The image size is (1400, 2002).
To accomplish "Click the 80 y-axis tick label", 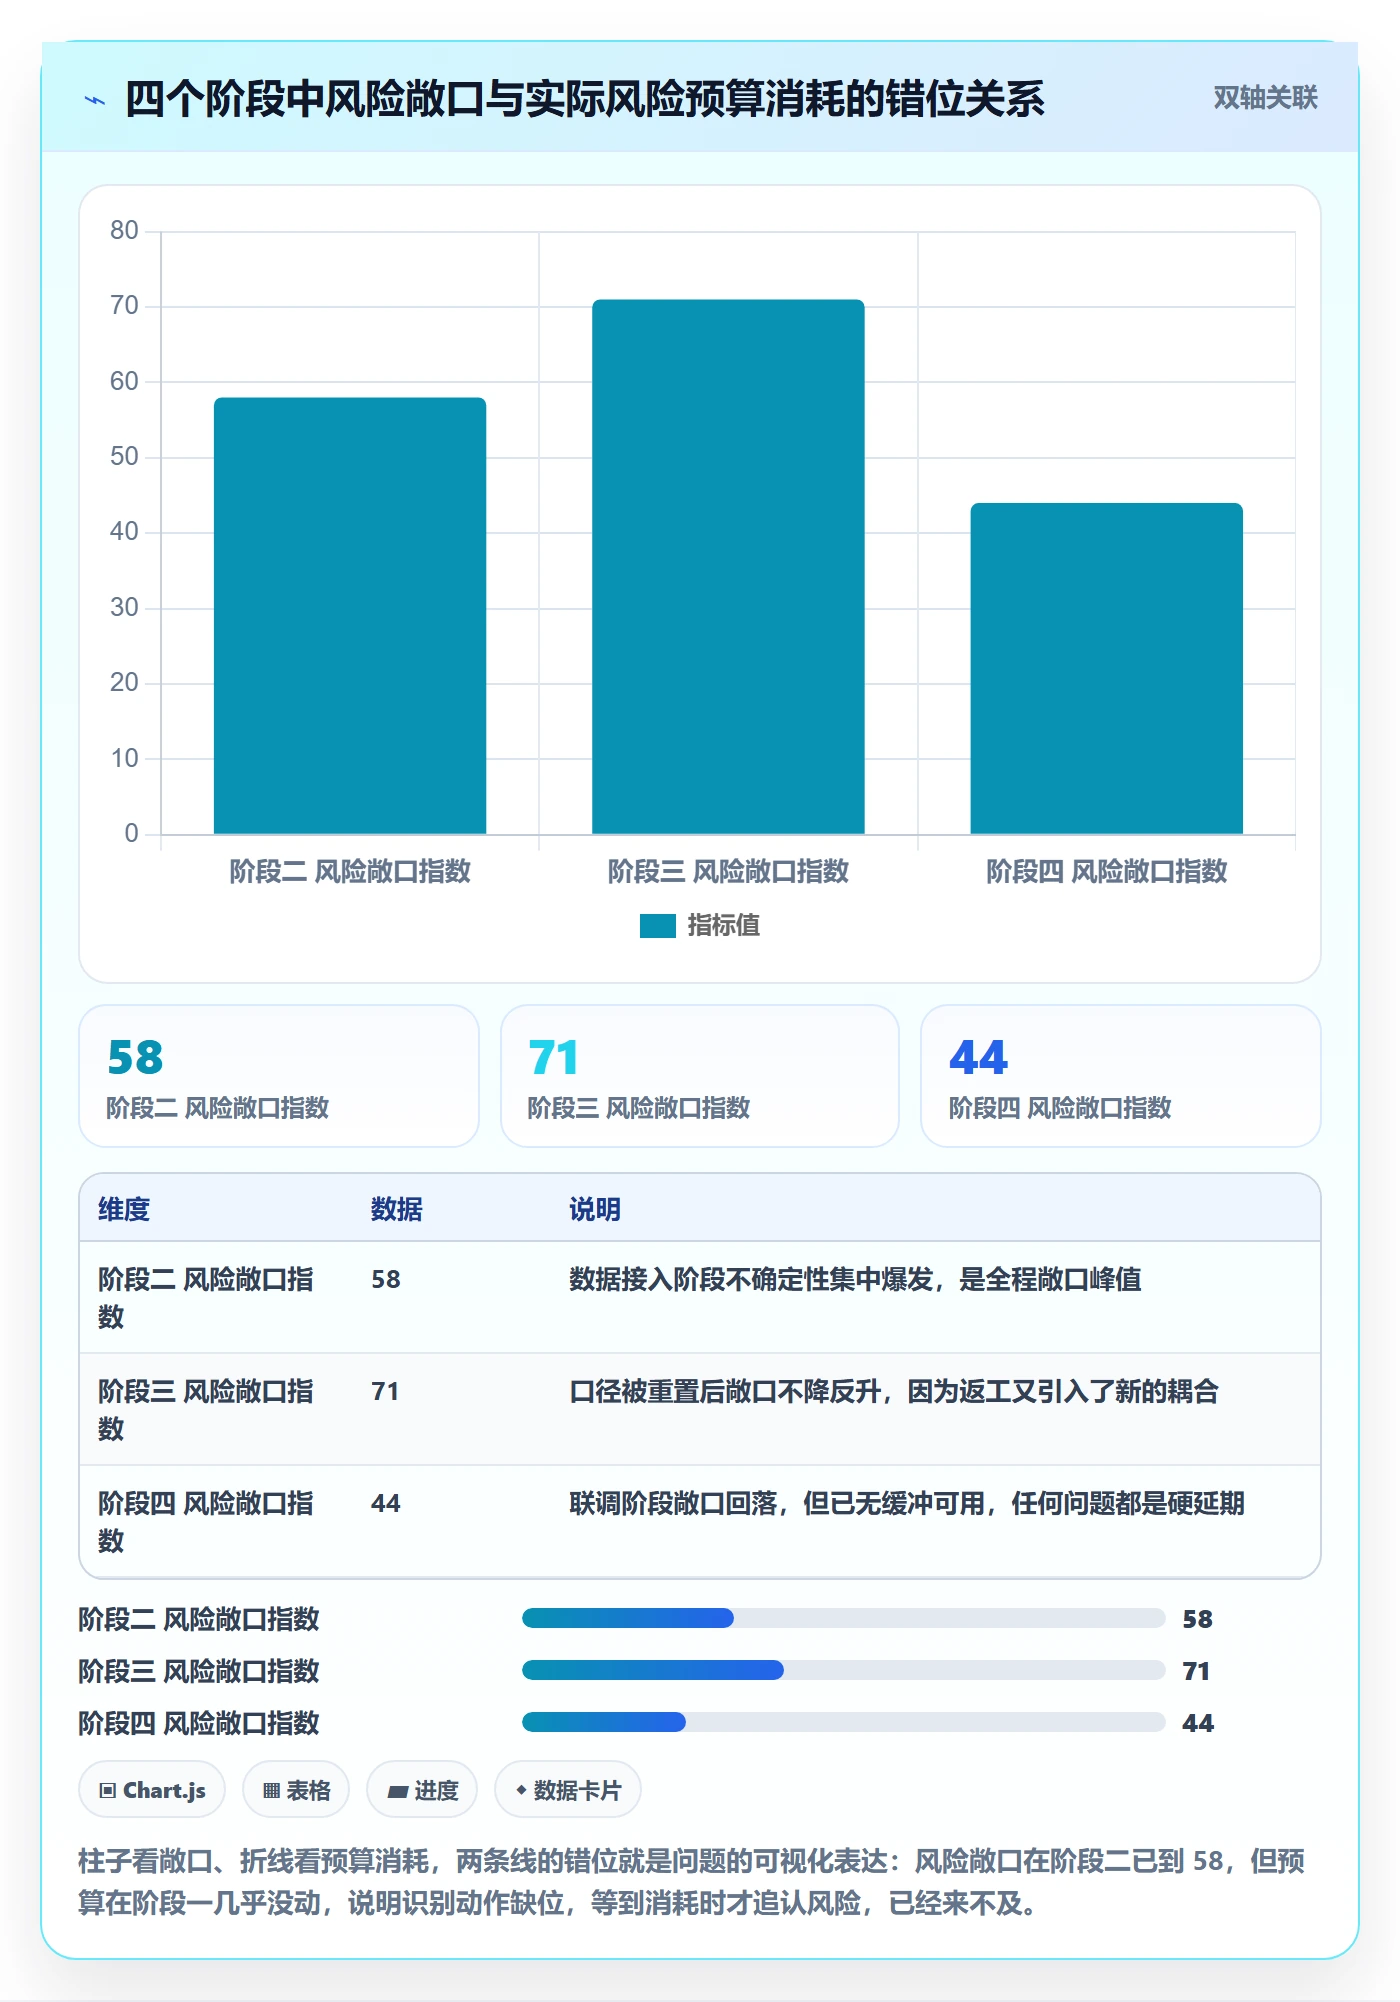I will (x=124, y=231).
